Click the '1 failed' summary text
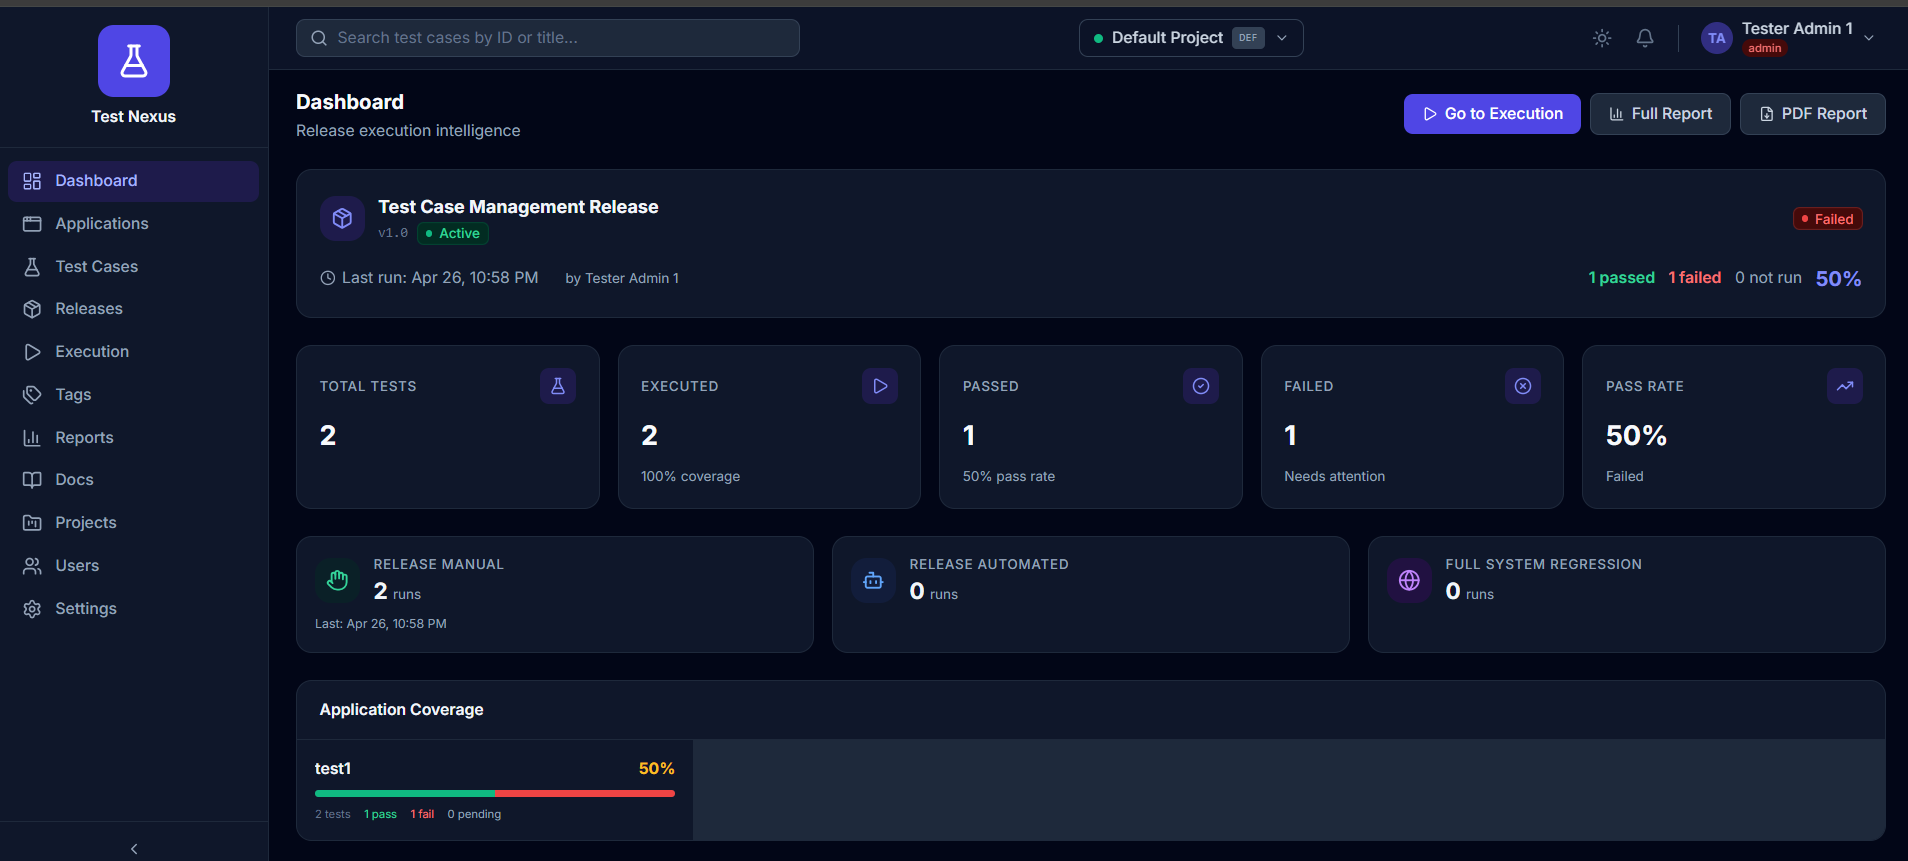The image size is (1908, 861). pos(1695,278)
